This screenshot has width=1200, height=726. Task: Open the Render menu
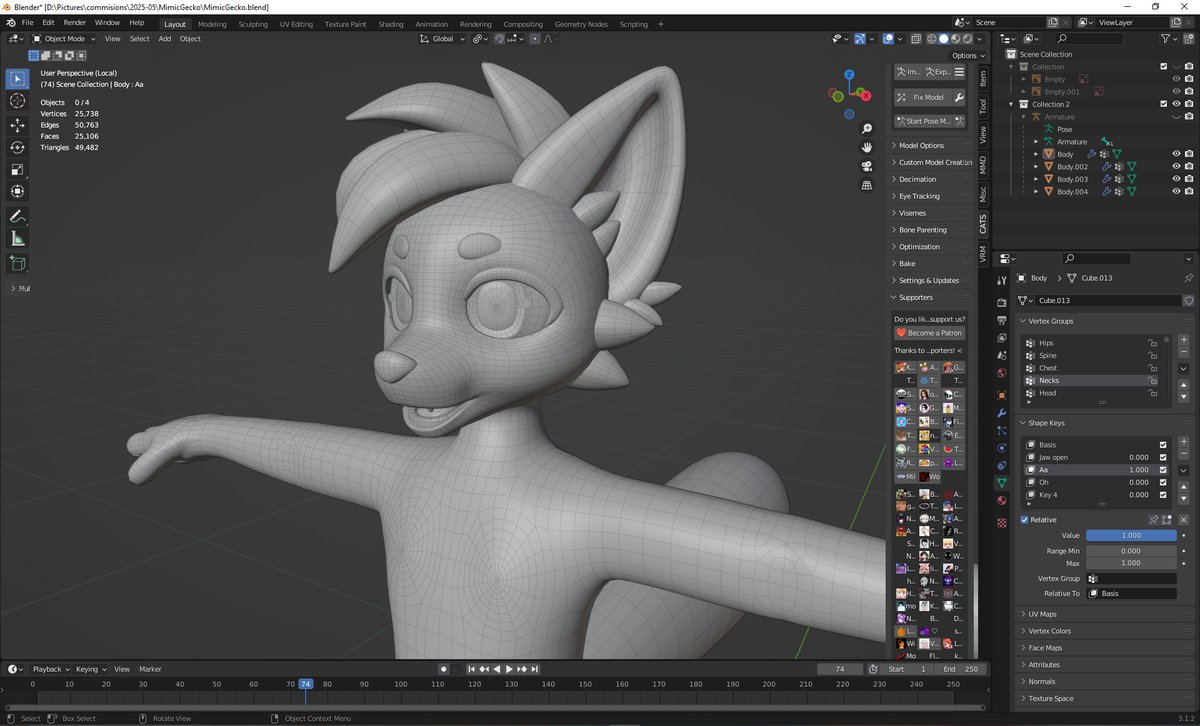click(x=75, y=22)
